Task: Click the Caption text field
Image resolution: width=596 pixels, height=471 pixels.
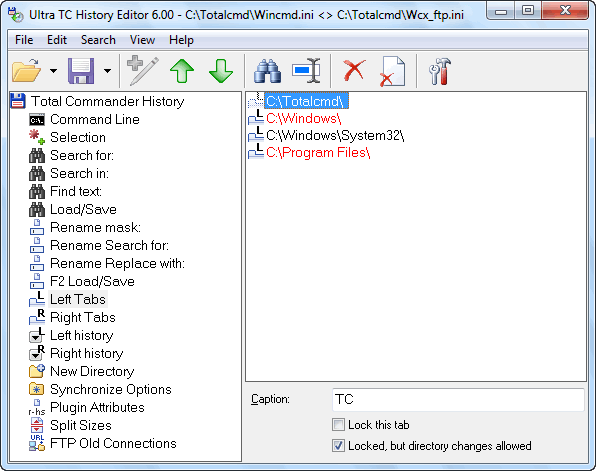Action: pyautogui.click(x=458, y=400)
